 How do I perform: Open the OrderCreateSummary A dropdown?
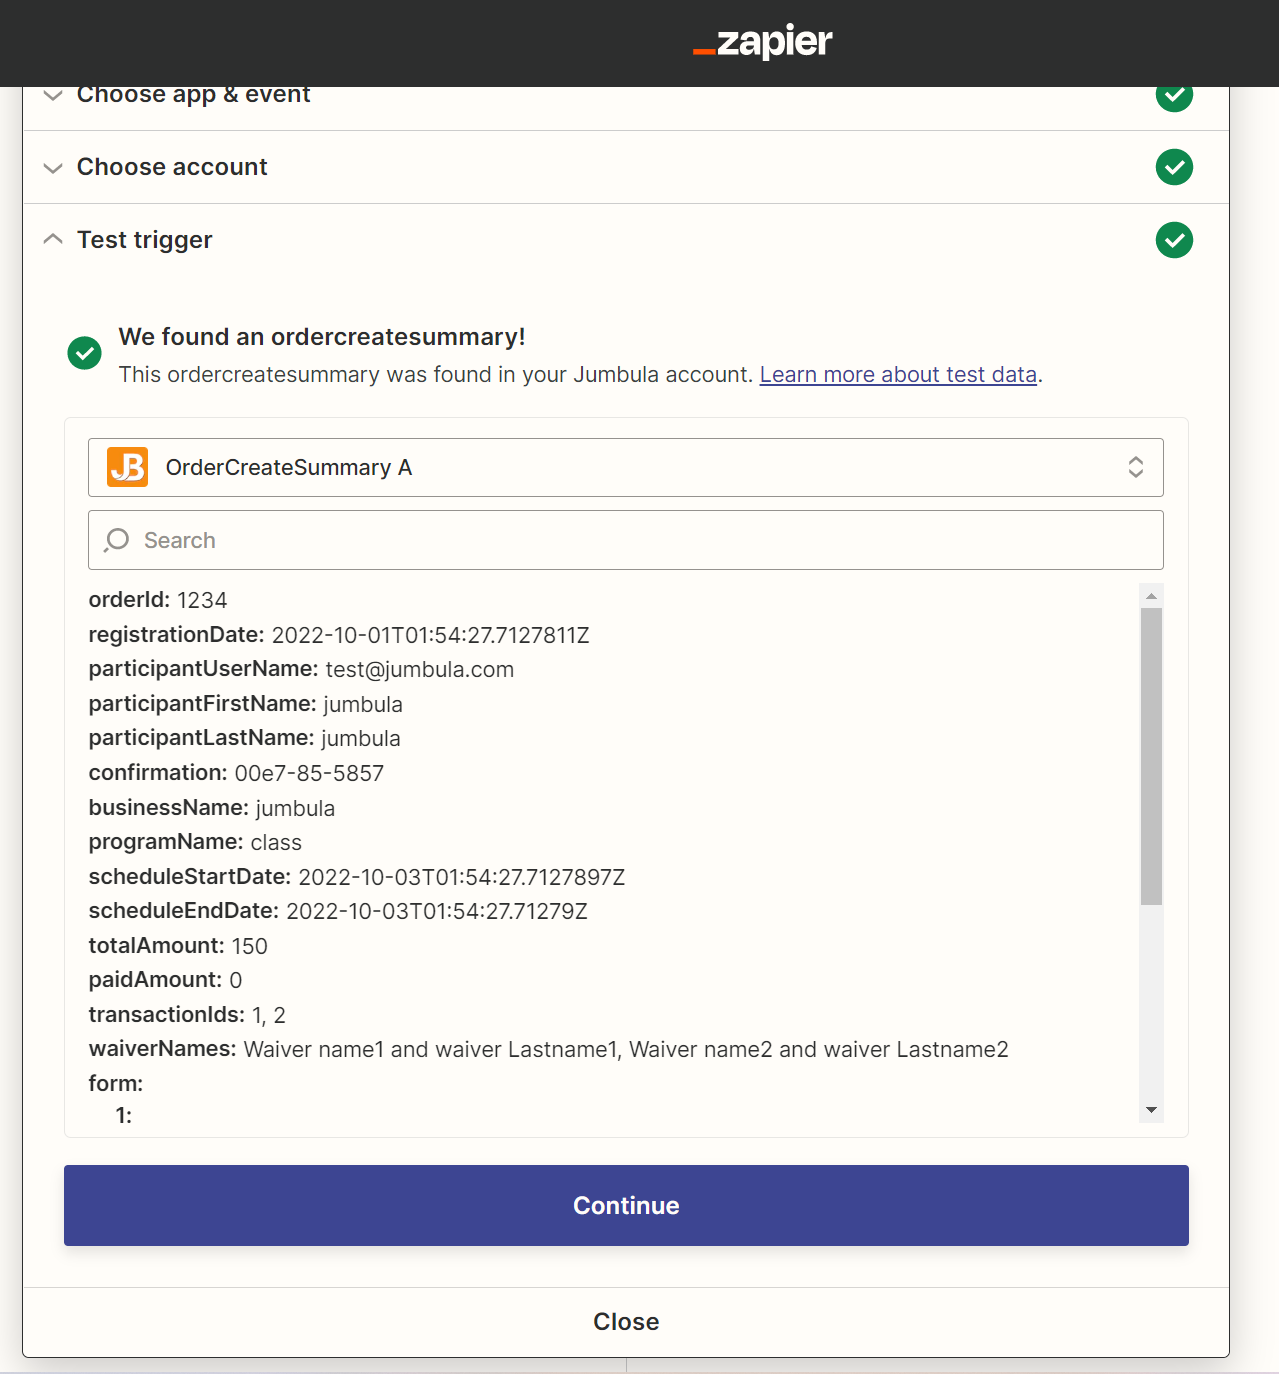click(x=626, y=467)
